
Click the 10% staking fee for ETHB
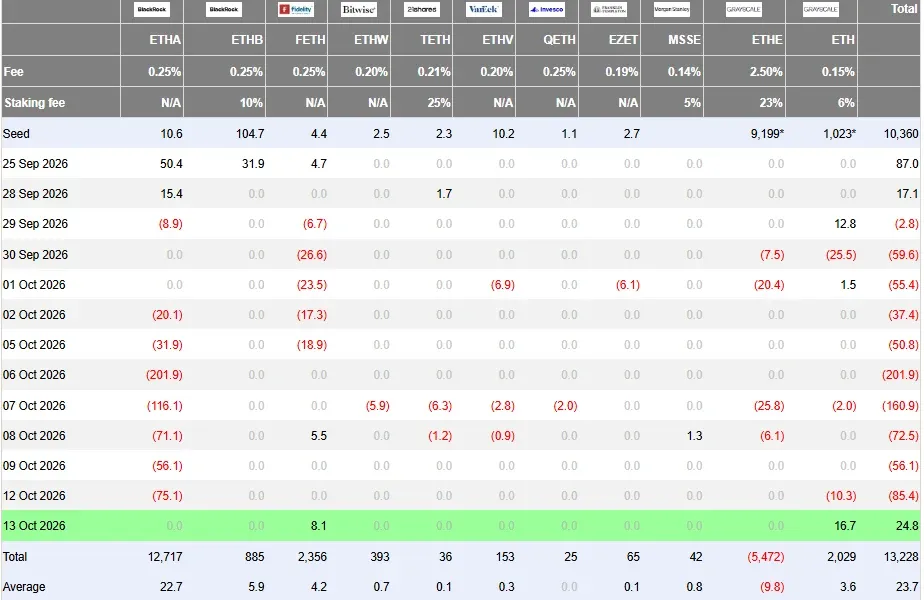251,103
